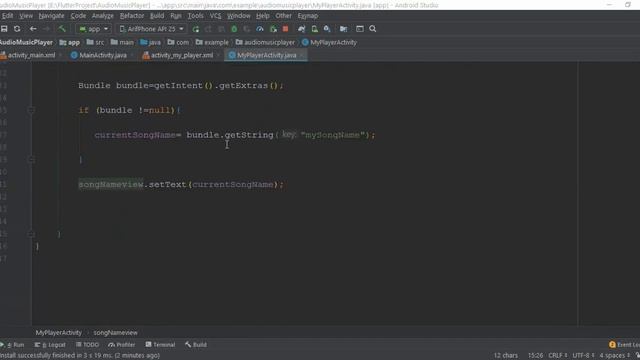Click the java folder breadcrumb

pyautogui.click(x=151, y=42)
